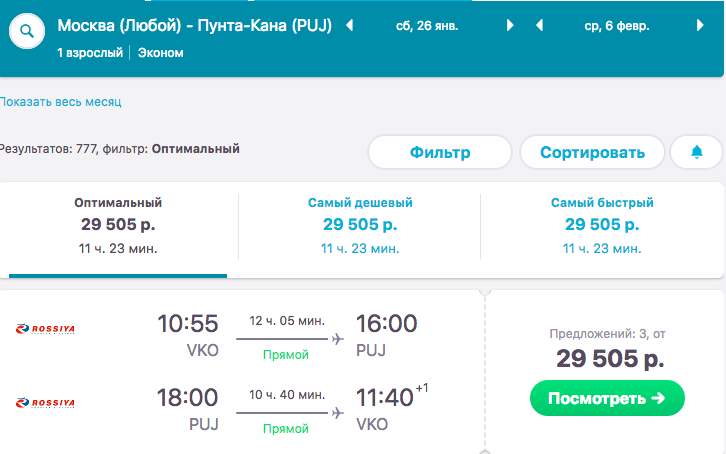
Task: Click the Москва - Пунта-Кана route field
Action: coord(194,25)
